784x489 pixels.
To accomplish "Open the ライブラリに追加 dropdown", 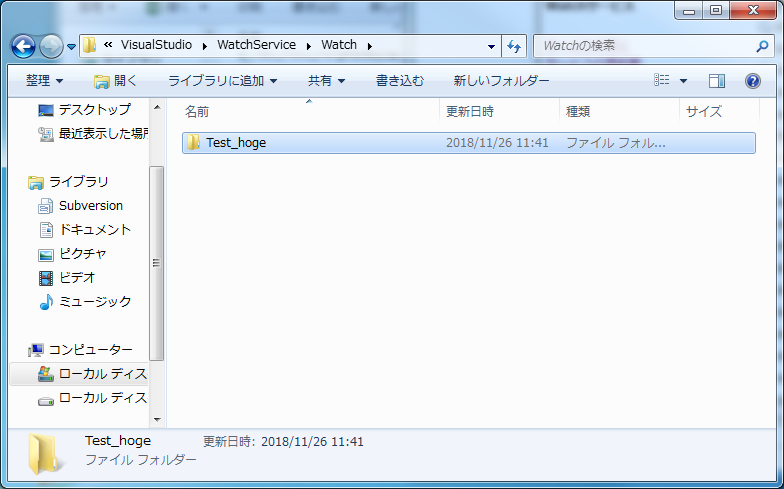I will [x=222, y=80].
